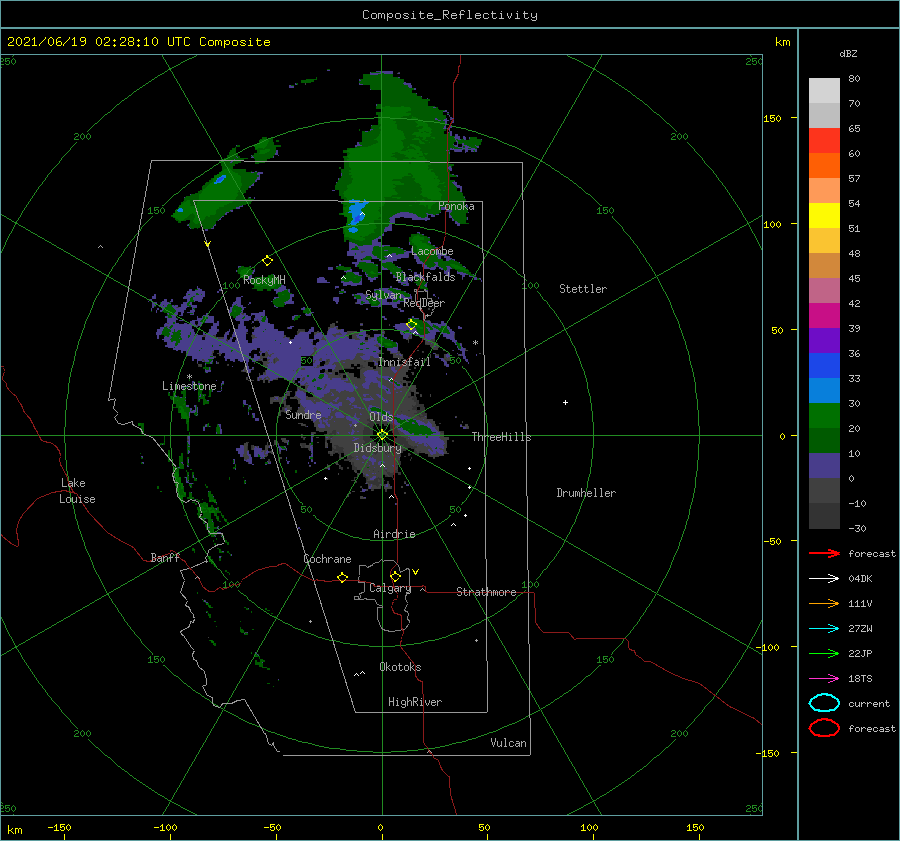The height and width of the screenshot is (841, 900).
Task: Click the 2021/06/19 02:28:10 UTC timestamp
Action: point(101,42)
